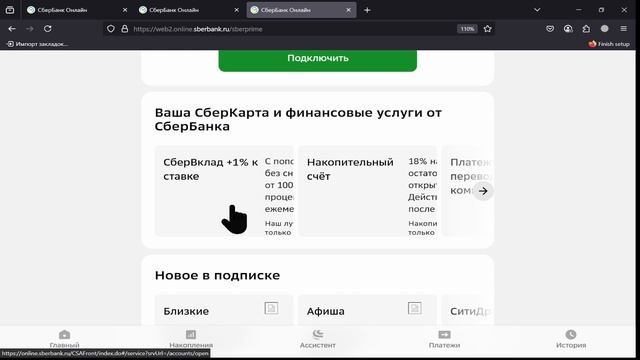
Task: Bookmark this page with the star icon
Action: pos(487,29)
